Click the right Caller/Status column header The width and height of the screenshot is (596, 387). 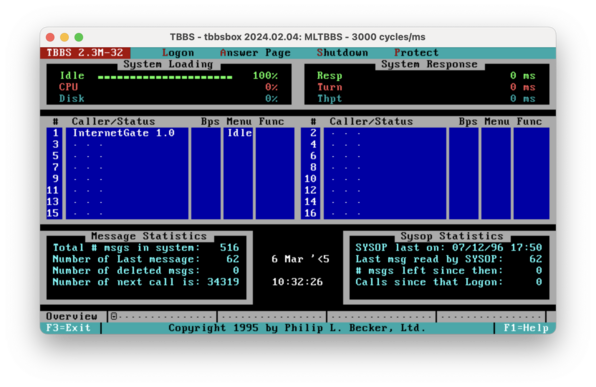click(371, 121)
